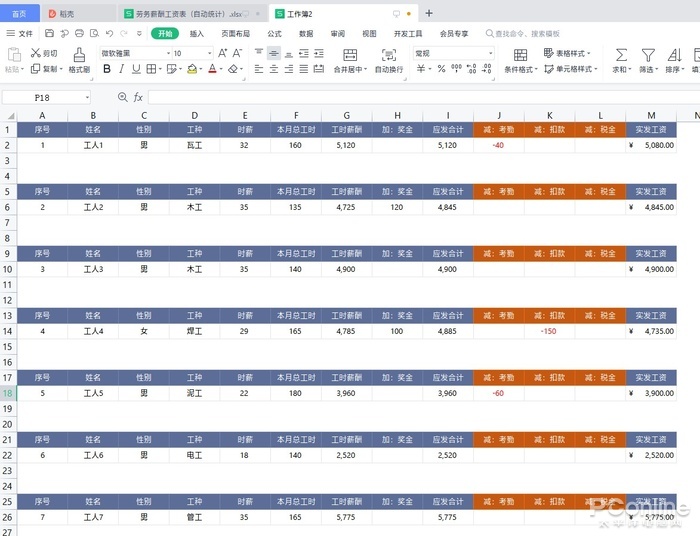The height and width of the screenshot is (536, 700).
Task: Switch to the 页面布局 ribbon tab
Action: [x=235, y=33]
